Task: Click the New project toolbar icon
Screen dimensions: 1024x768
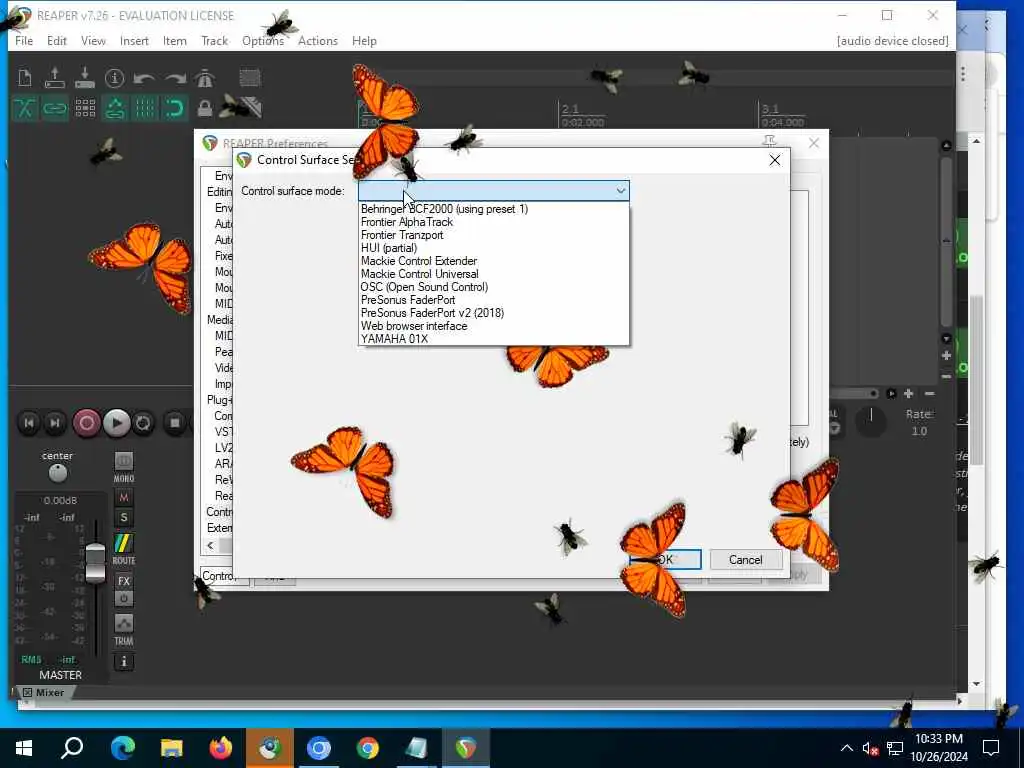Action: (x=25, y=78)
